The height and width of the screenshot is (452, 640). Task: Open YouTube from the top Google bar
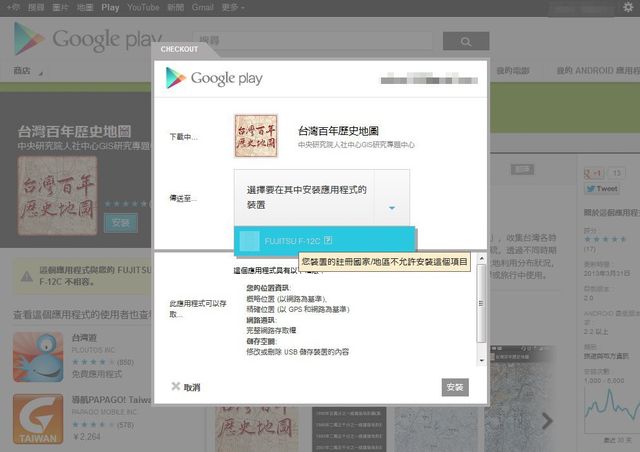tap(143, 7)
